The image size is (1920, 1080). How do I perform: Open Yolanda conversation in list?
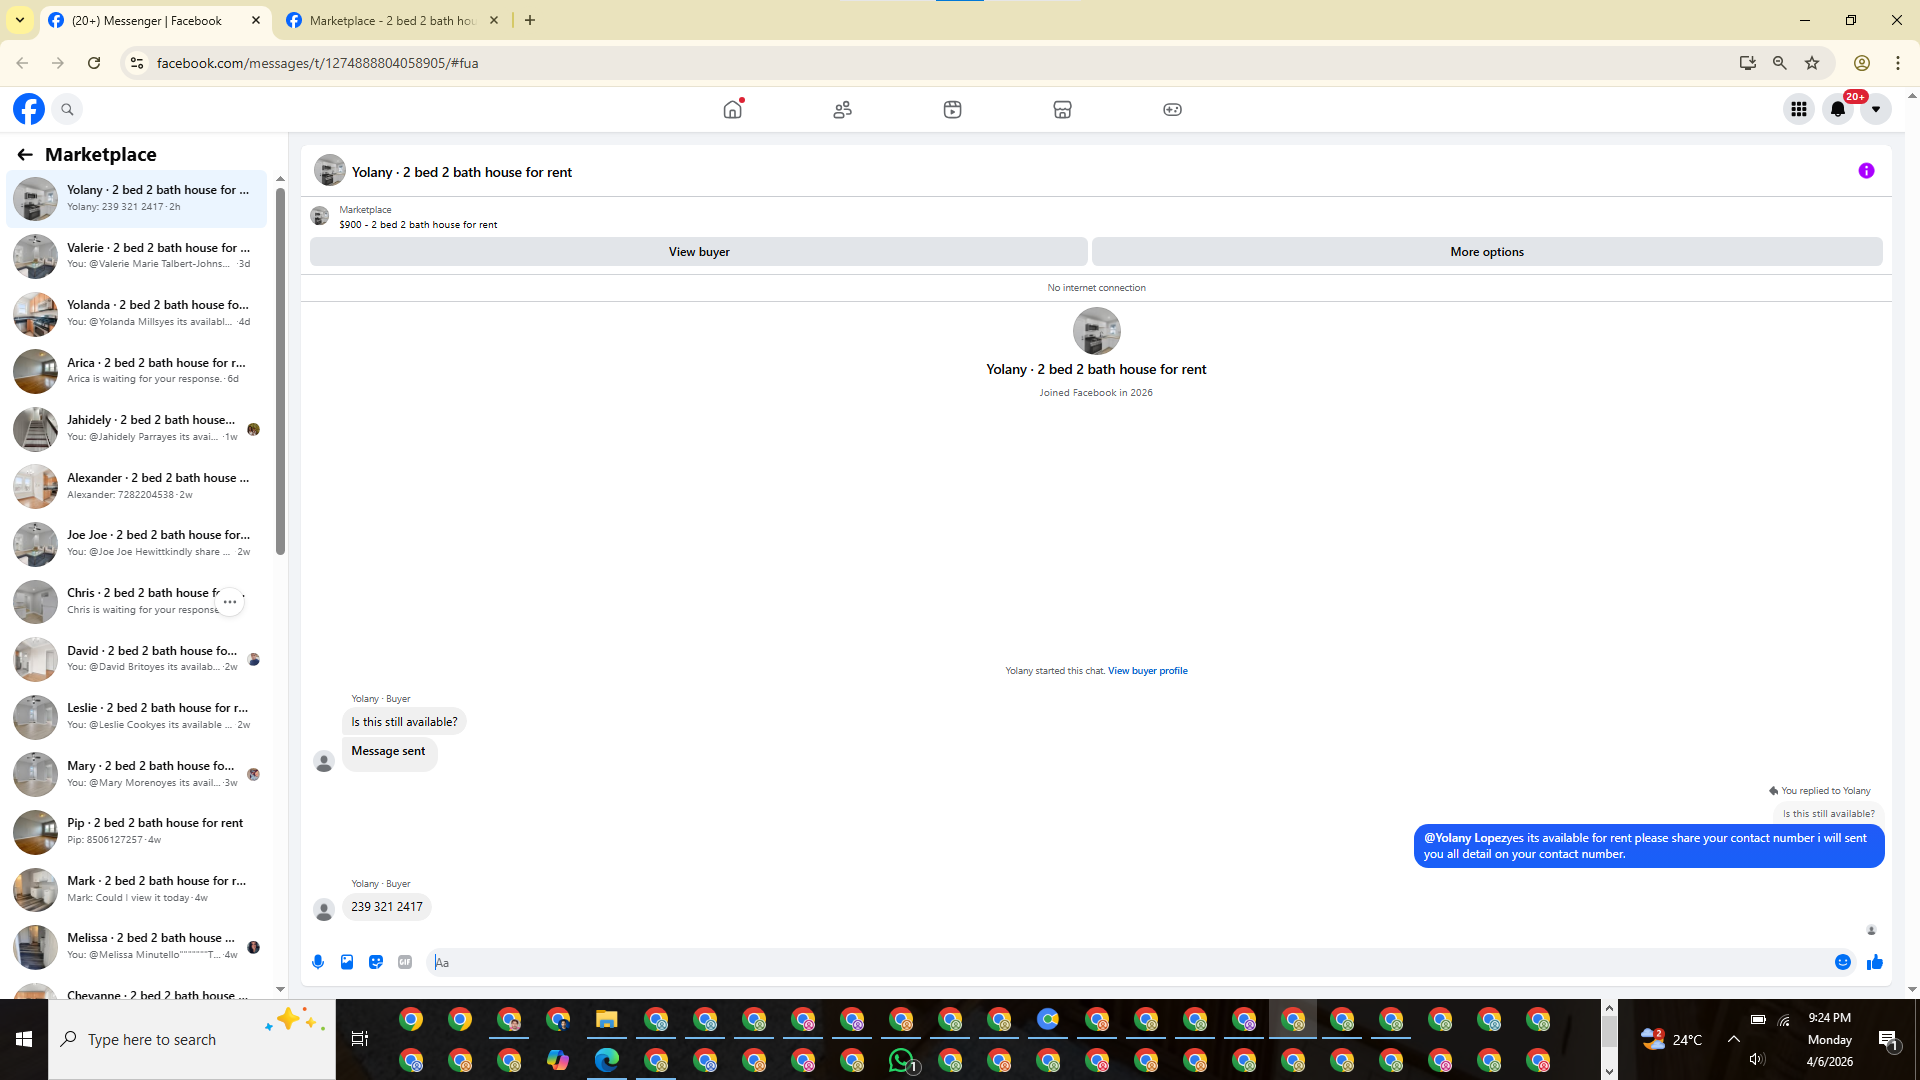coord(137,314)
